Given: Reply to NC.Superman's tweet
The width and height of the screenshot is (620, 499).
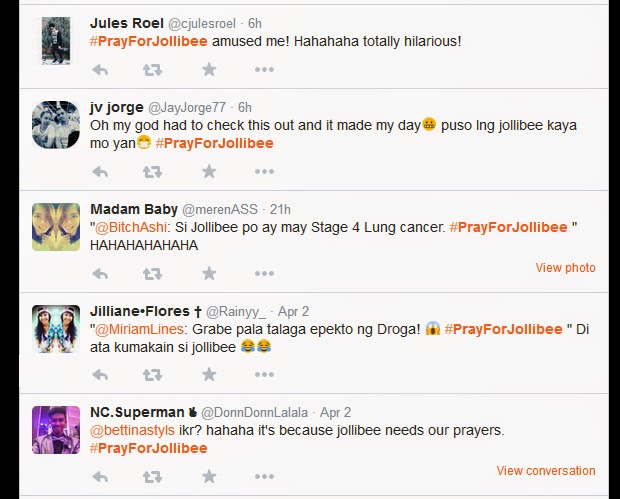Looking at the screenshot, I should 100,477.
